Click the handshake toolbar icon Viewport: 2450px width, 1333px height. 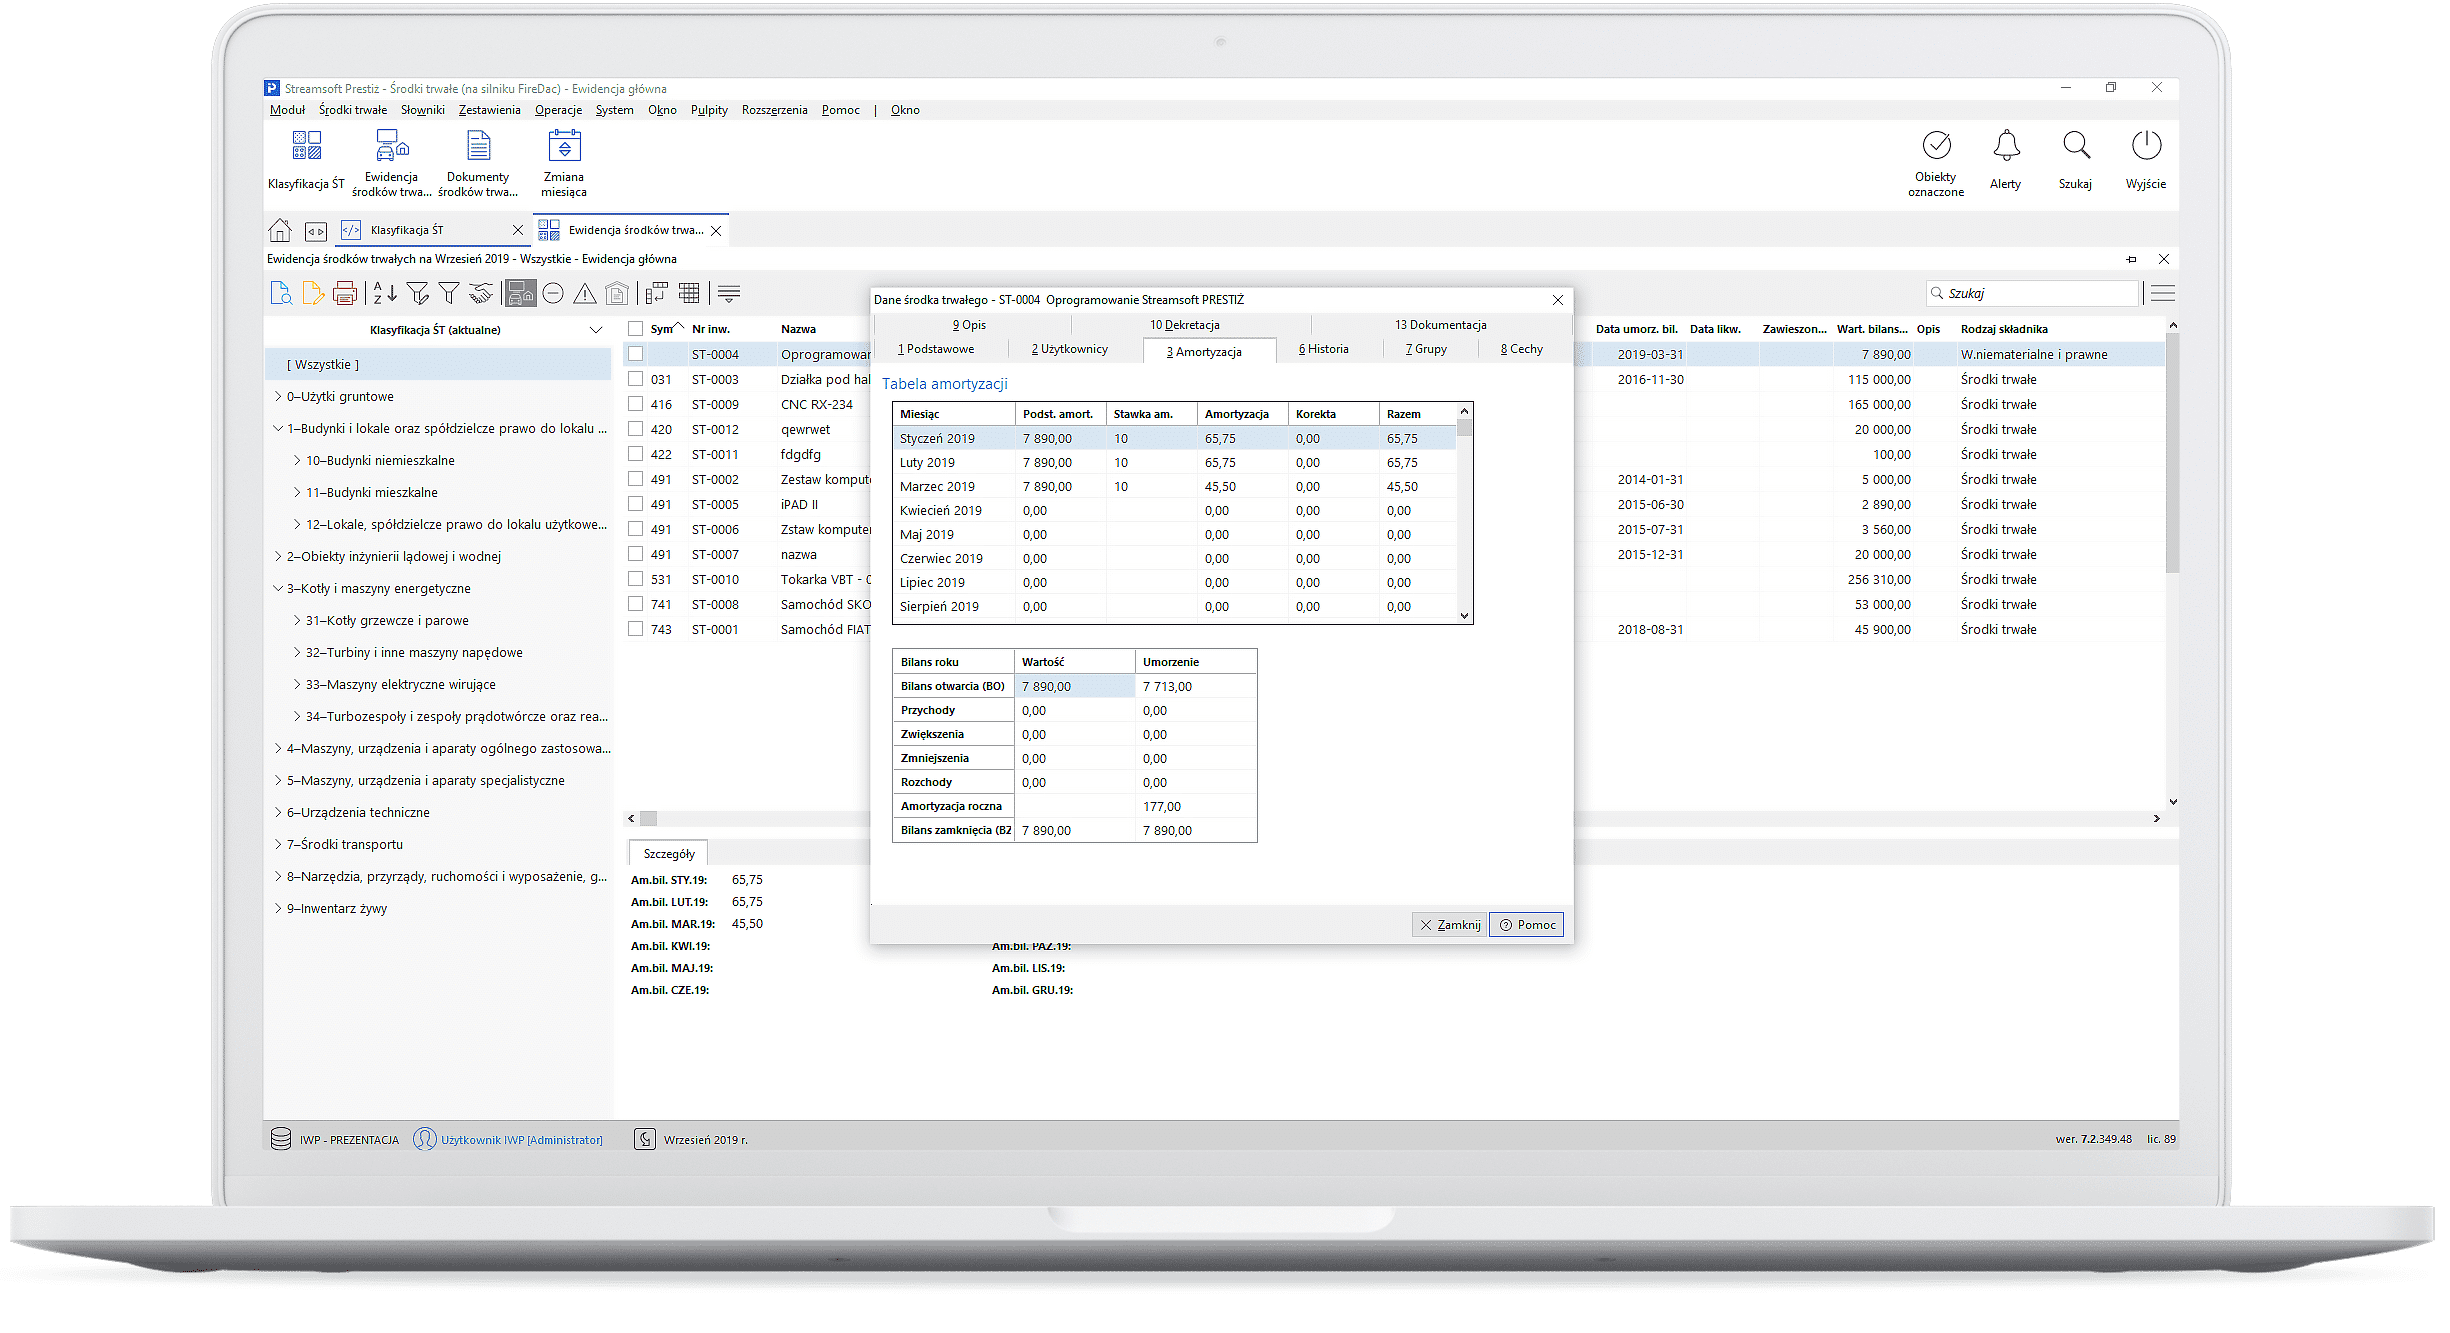click(x=481, y=293)
